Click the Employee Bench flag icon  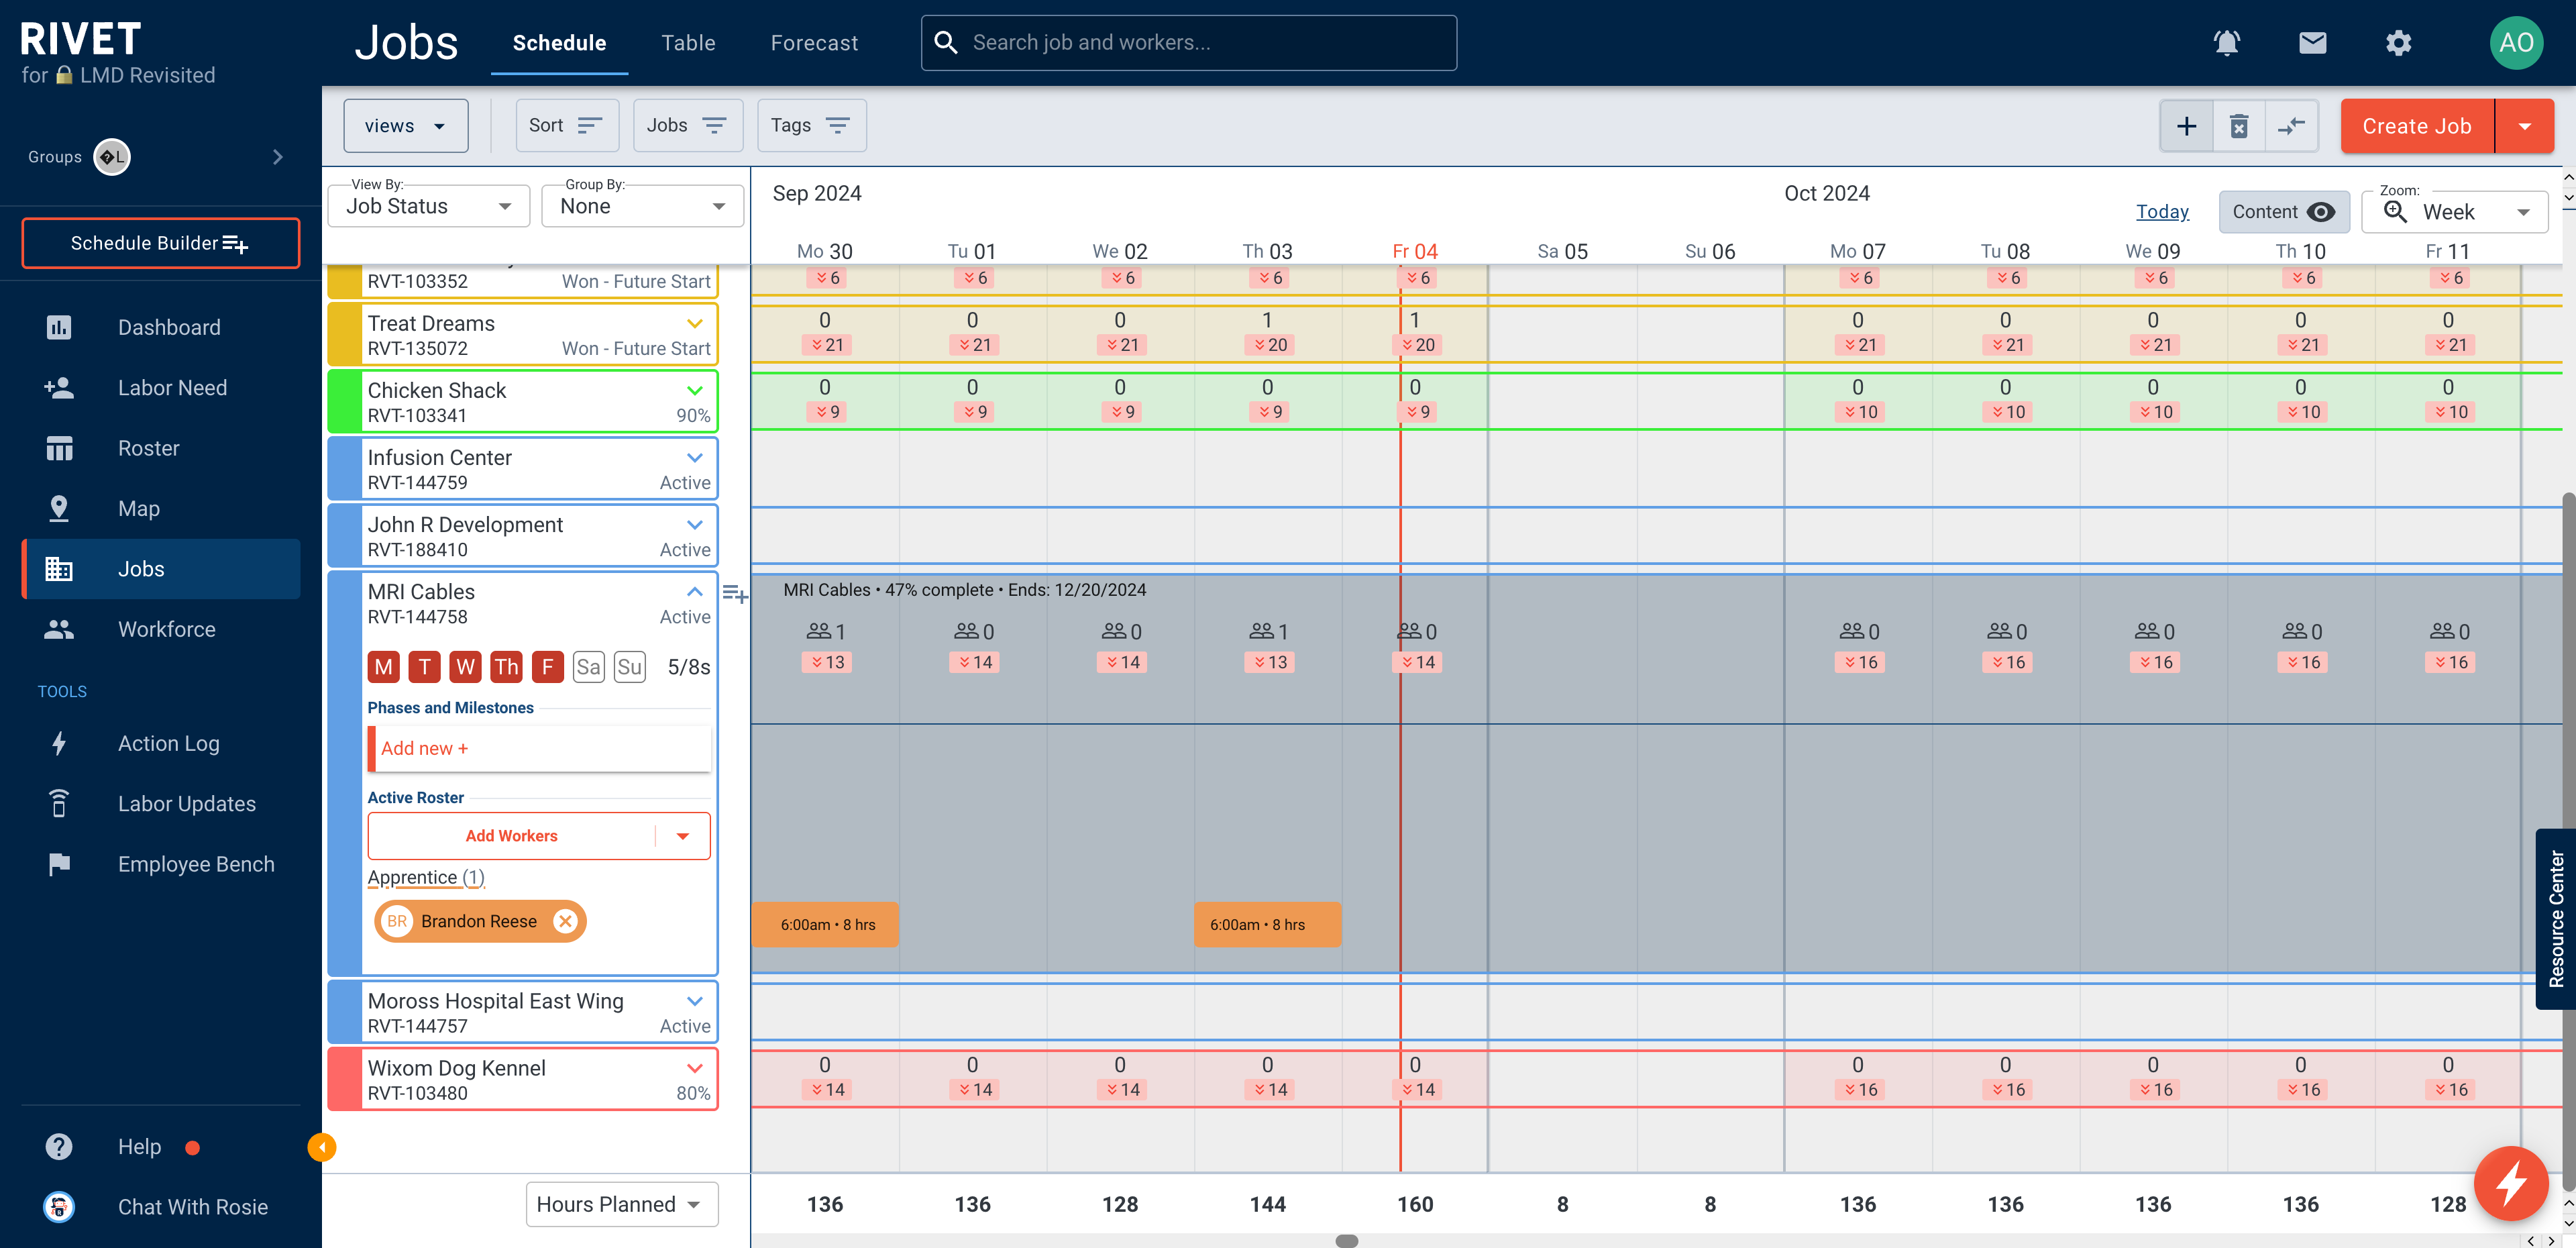tap(59, 864)
